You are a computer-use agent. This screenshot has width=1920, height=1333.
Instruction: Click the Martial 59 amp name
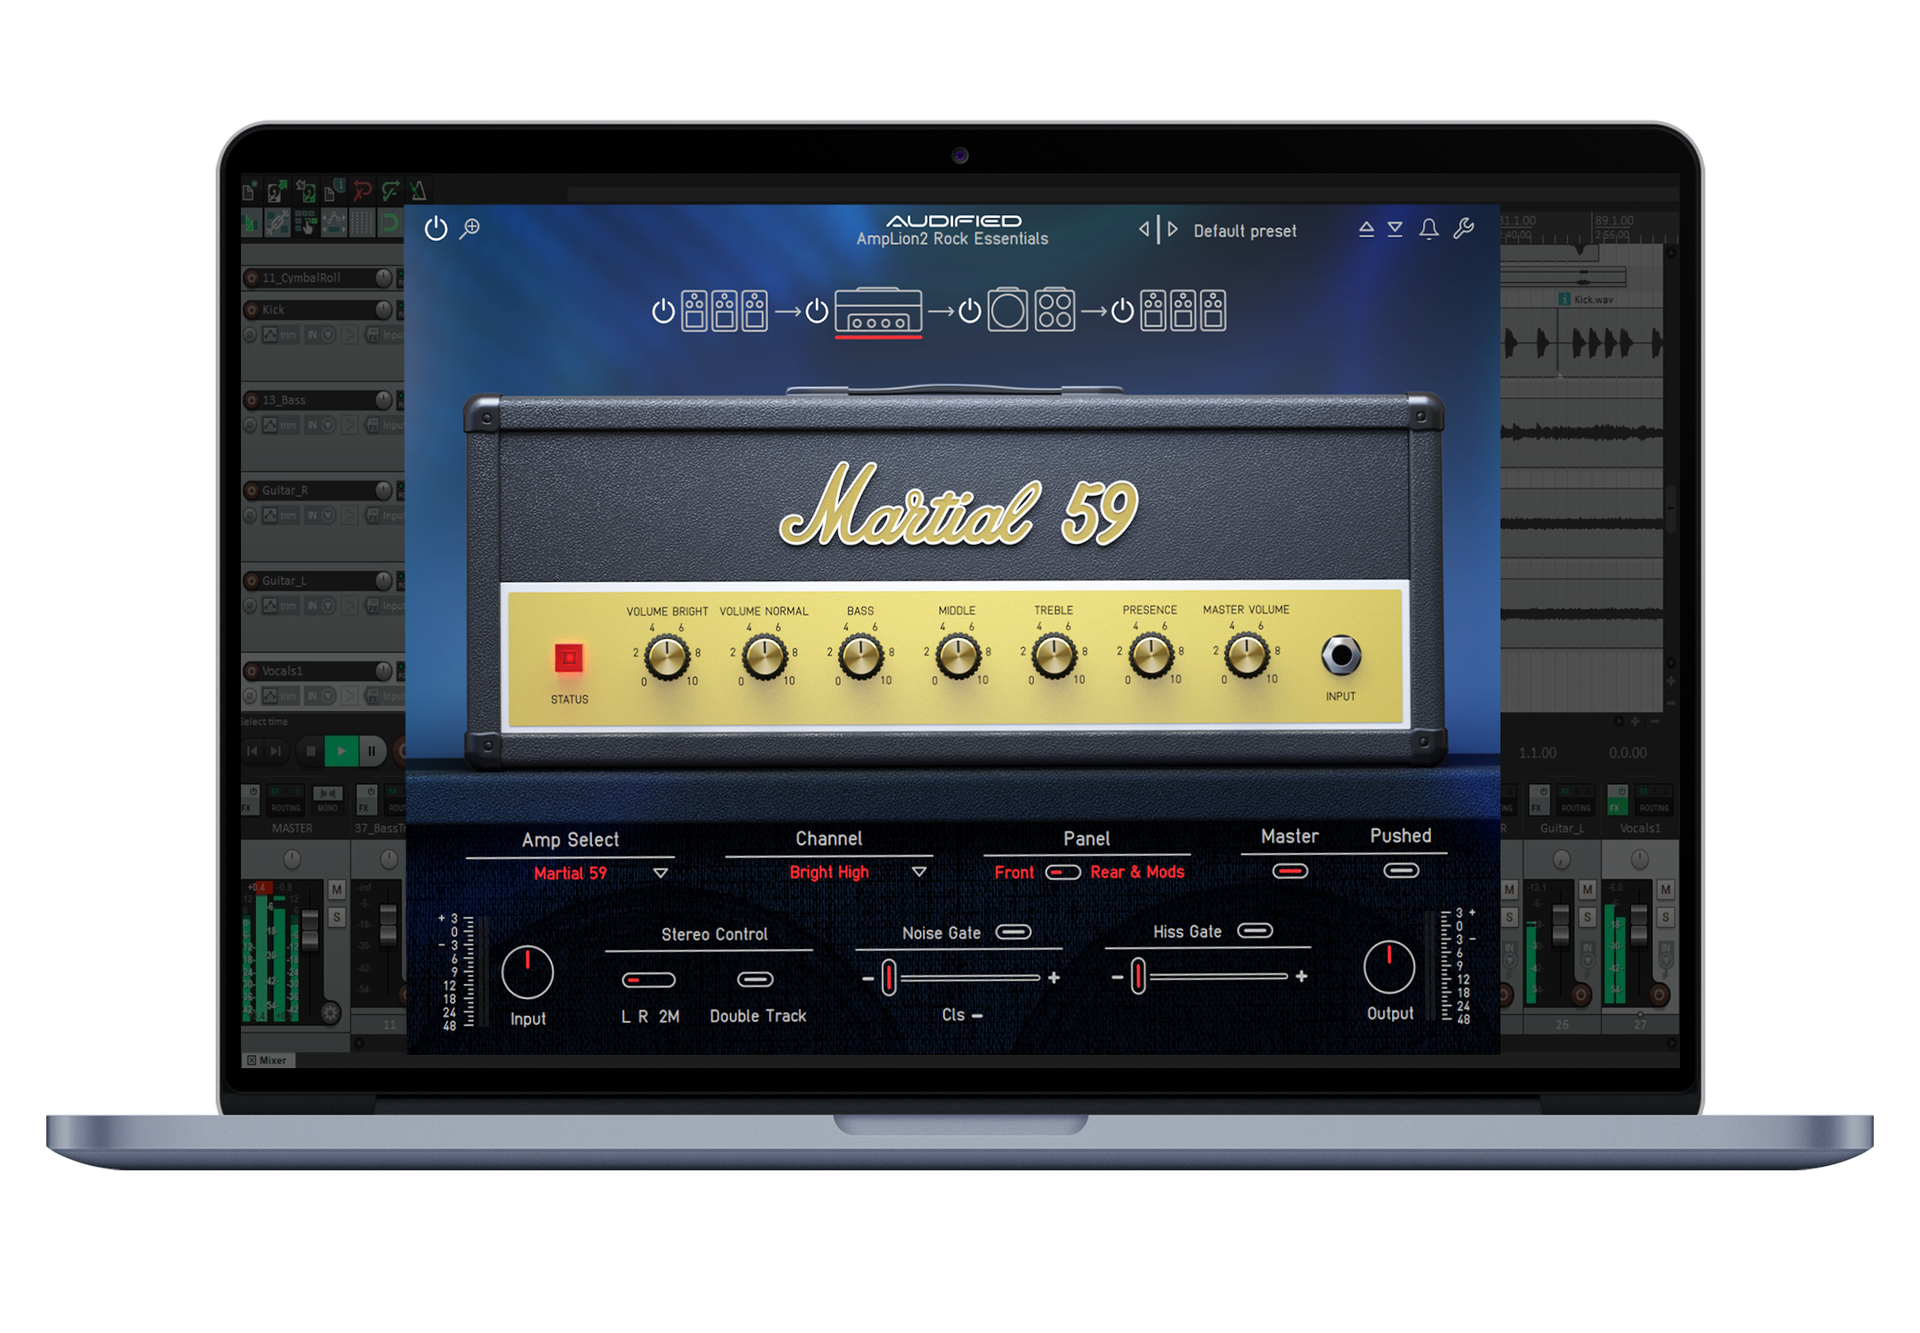570,873
